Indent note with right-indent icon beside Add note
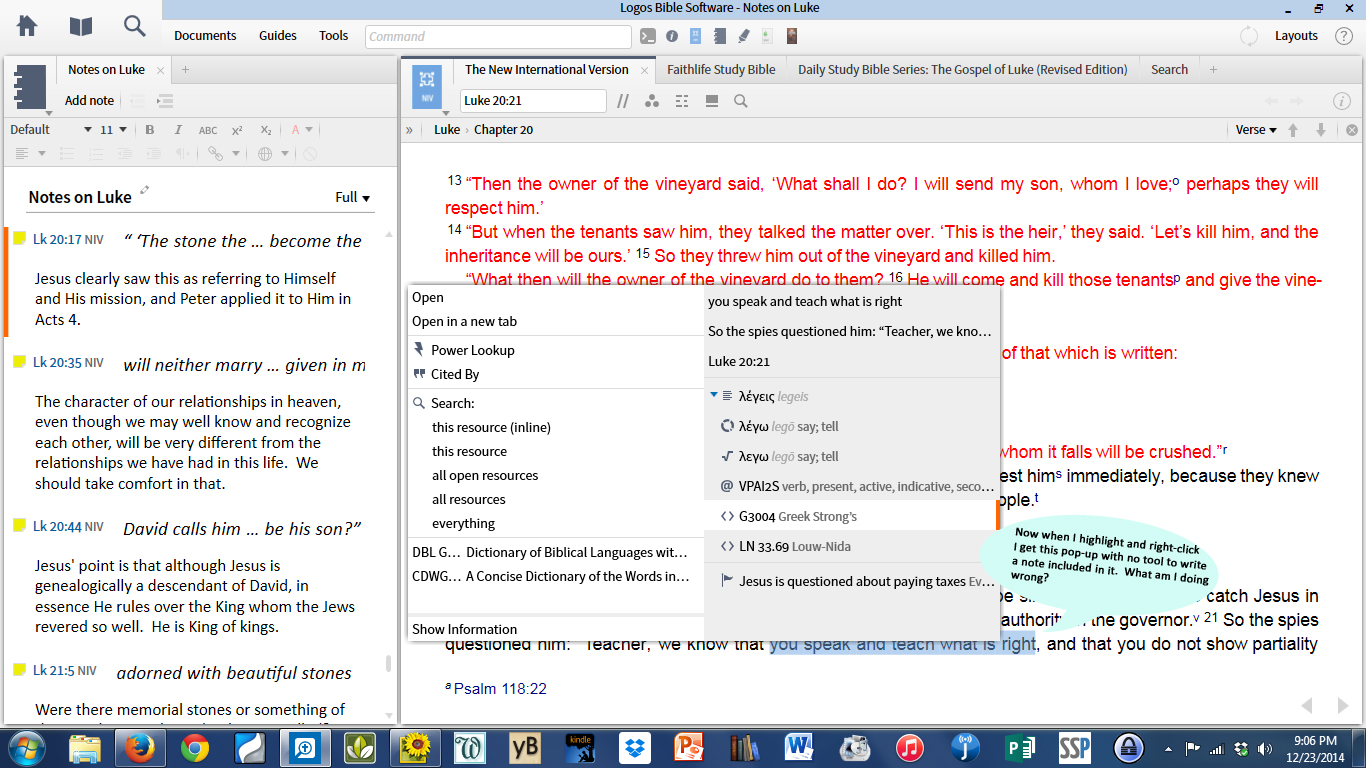This screenshot has width=1366, height=768. 166,101
